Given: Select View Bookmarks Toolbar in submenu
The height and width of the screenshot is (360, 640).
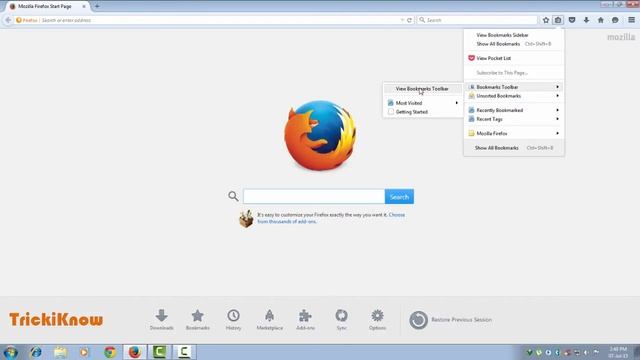Looking at the screenshot, I should coord(423,89).
